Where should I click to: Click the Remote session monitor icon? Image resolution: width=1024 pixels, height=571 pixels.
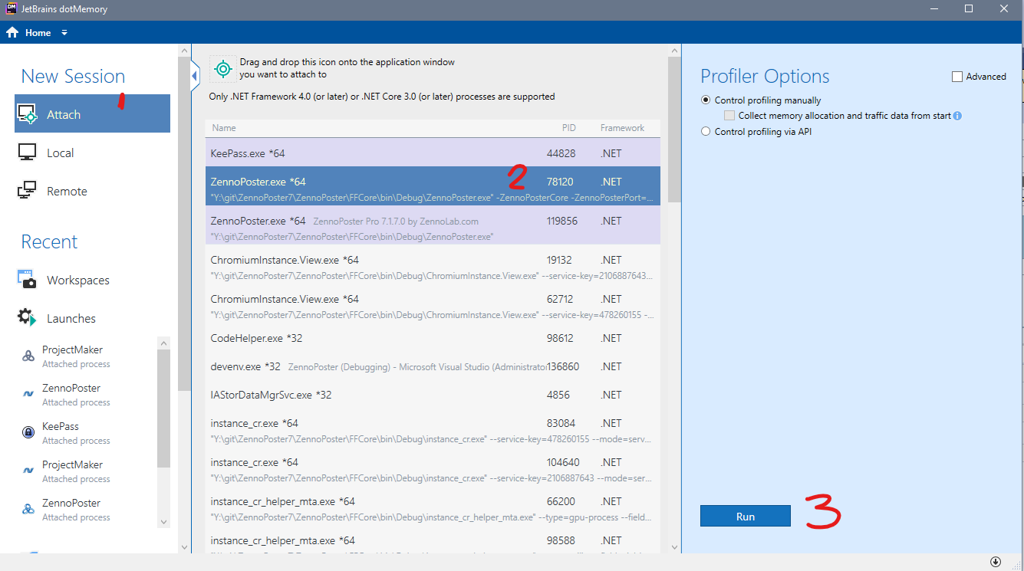(27, 191)
